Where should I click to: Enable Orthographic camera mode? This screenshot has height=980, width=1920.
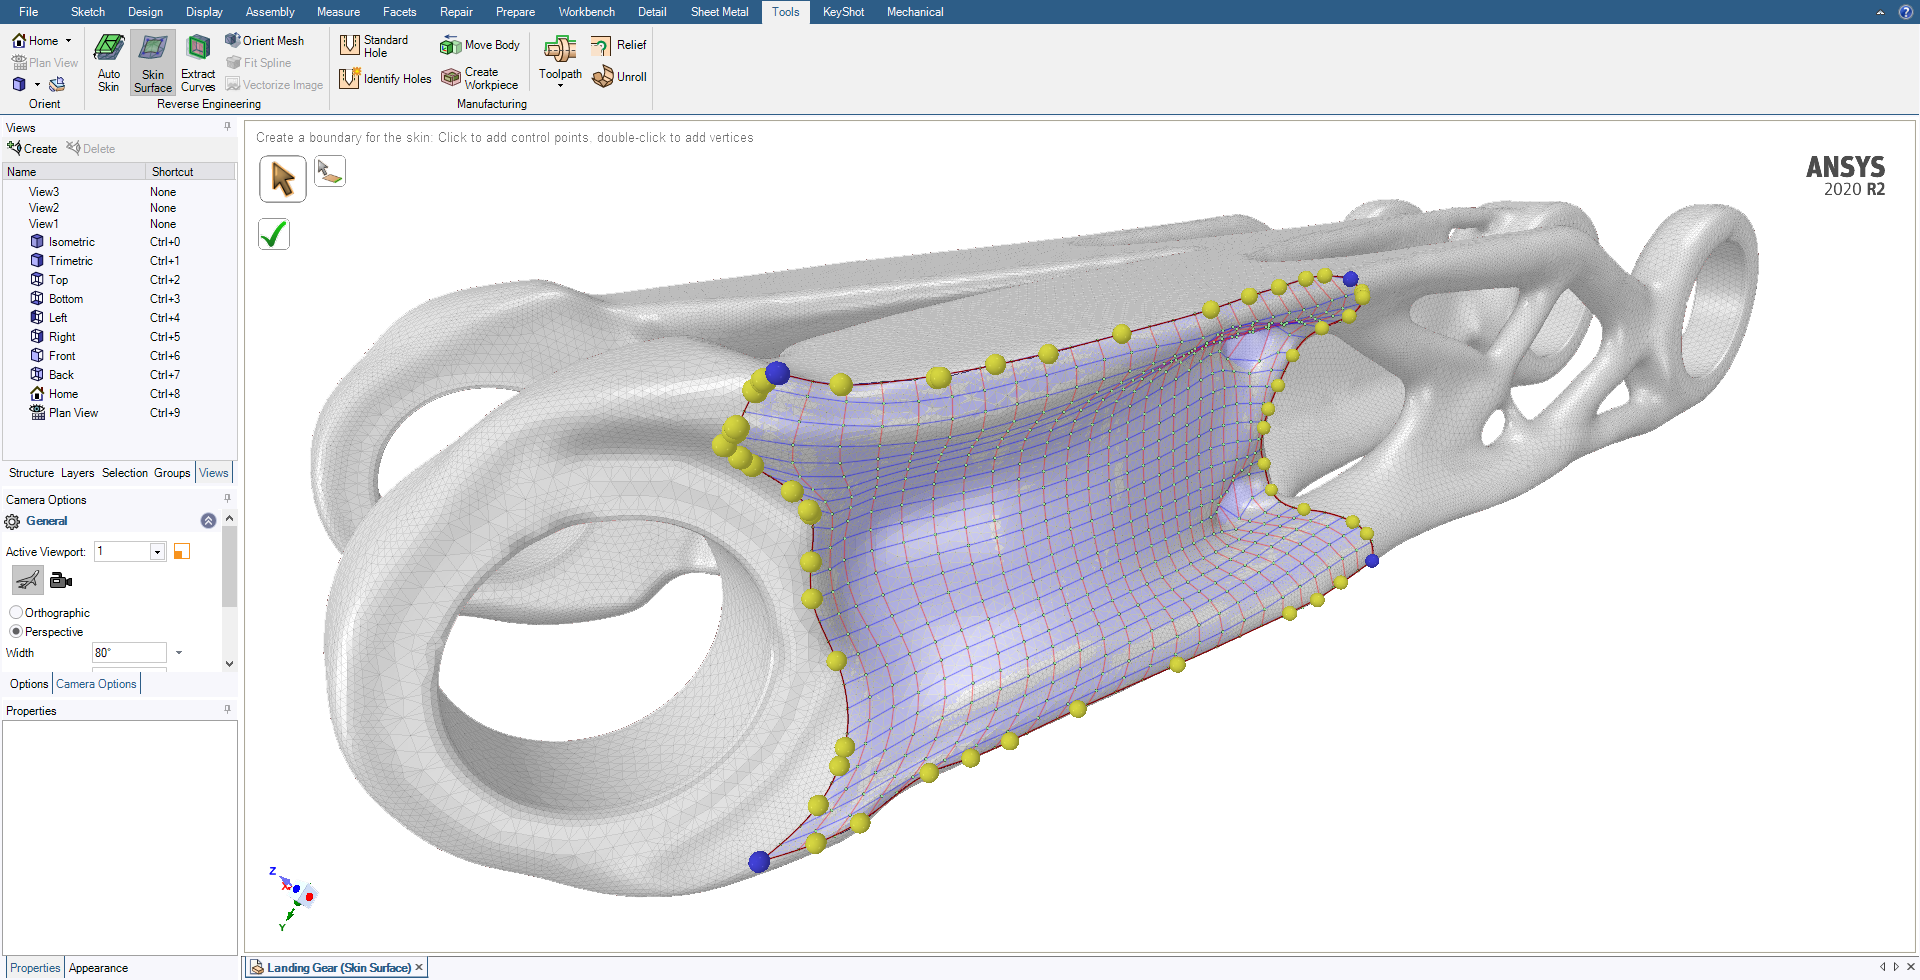point(16,613)
